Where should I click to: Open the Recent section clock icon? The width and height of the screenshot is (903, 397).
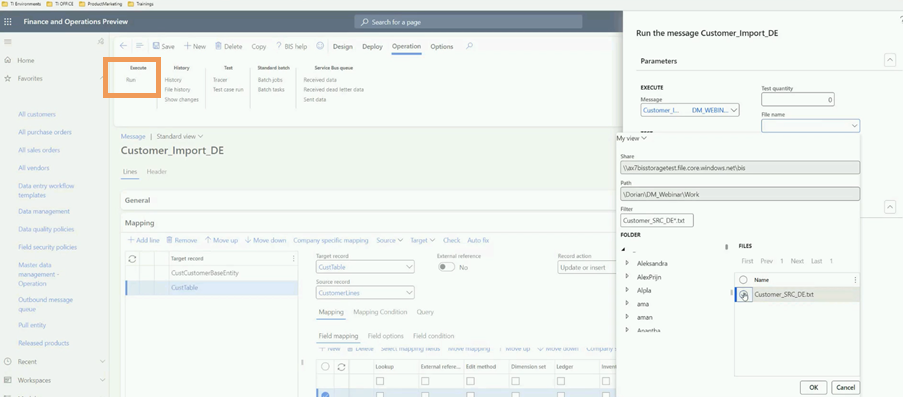[x=8, y=362]
